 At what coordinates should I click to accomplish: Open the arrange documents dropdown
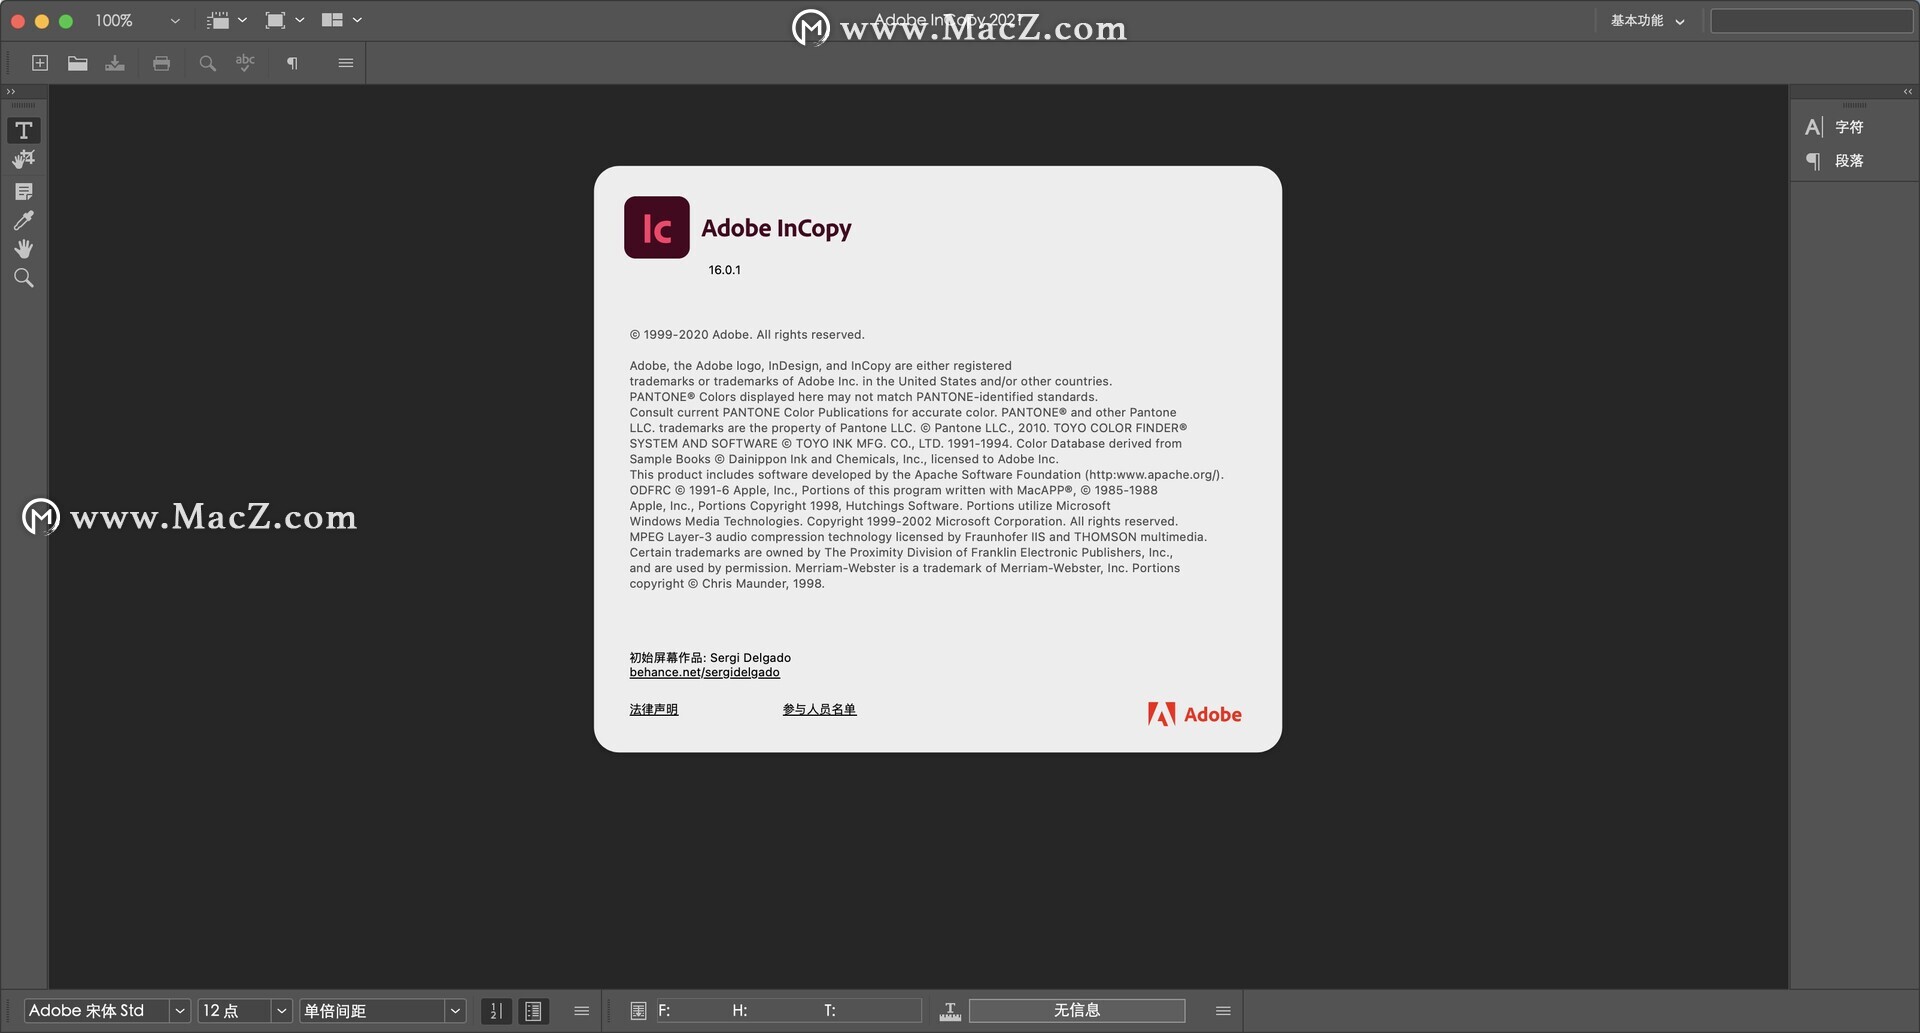tap(342, 20)
